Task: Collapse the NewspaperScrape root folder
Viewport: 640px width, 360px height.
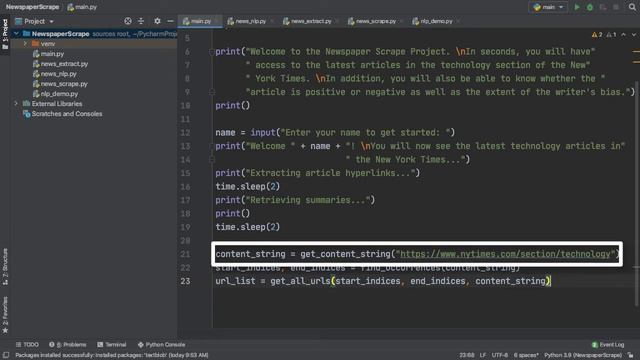Action: [x=16, y=33]
